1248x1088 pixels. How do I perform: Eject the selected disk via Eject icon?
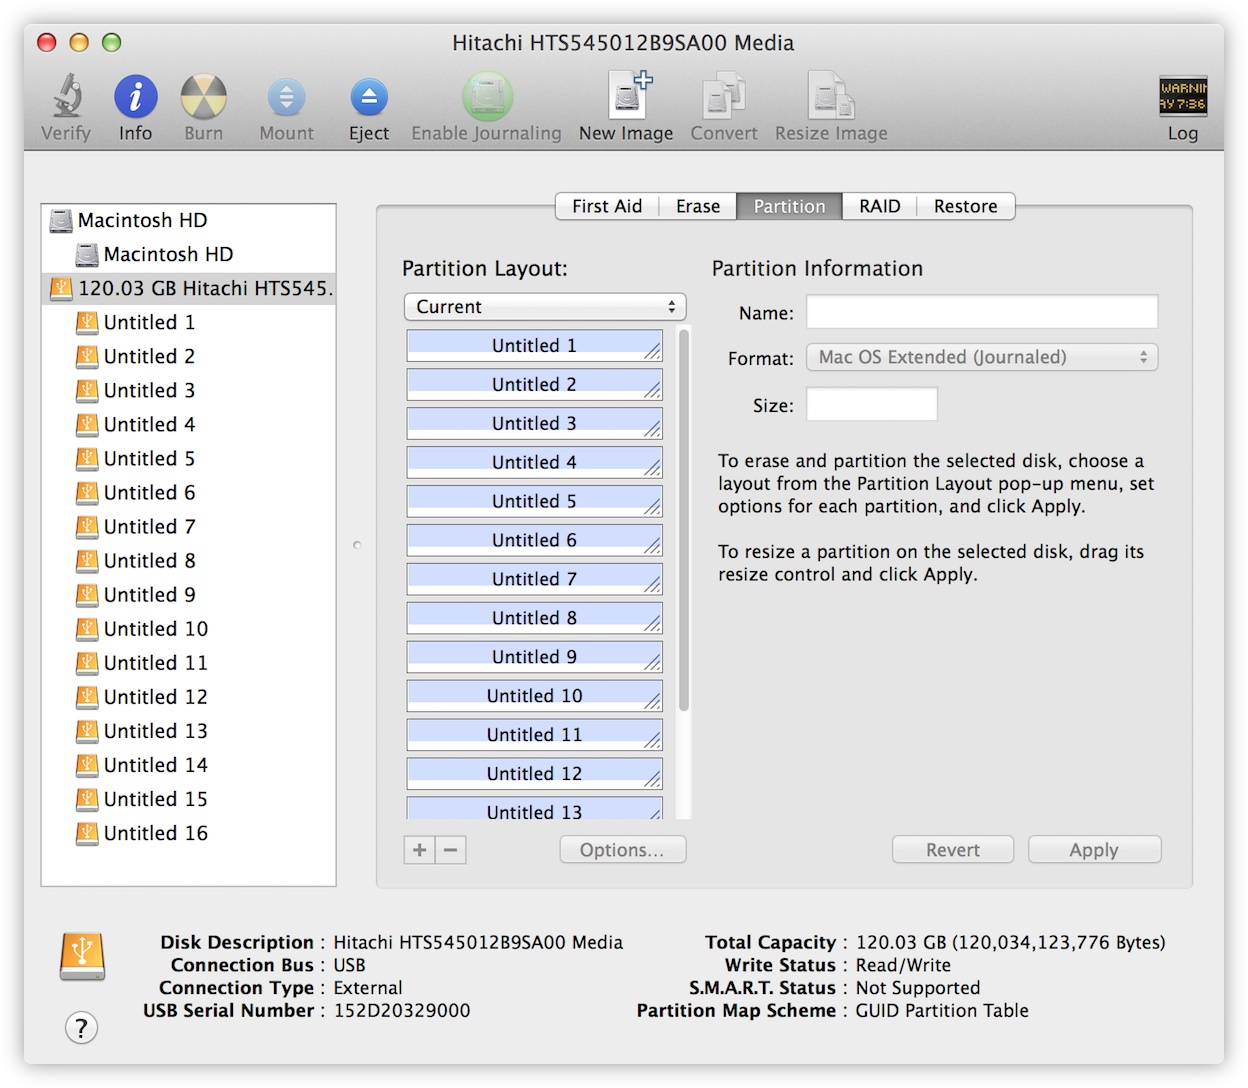point(368,97)
